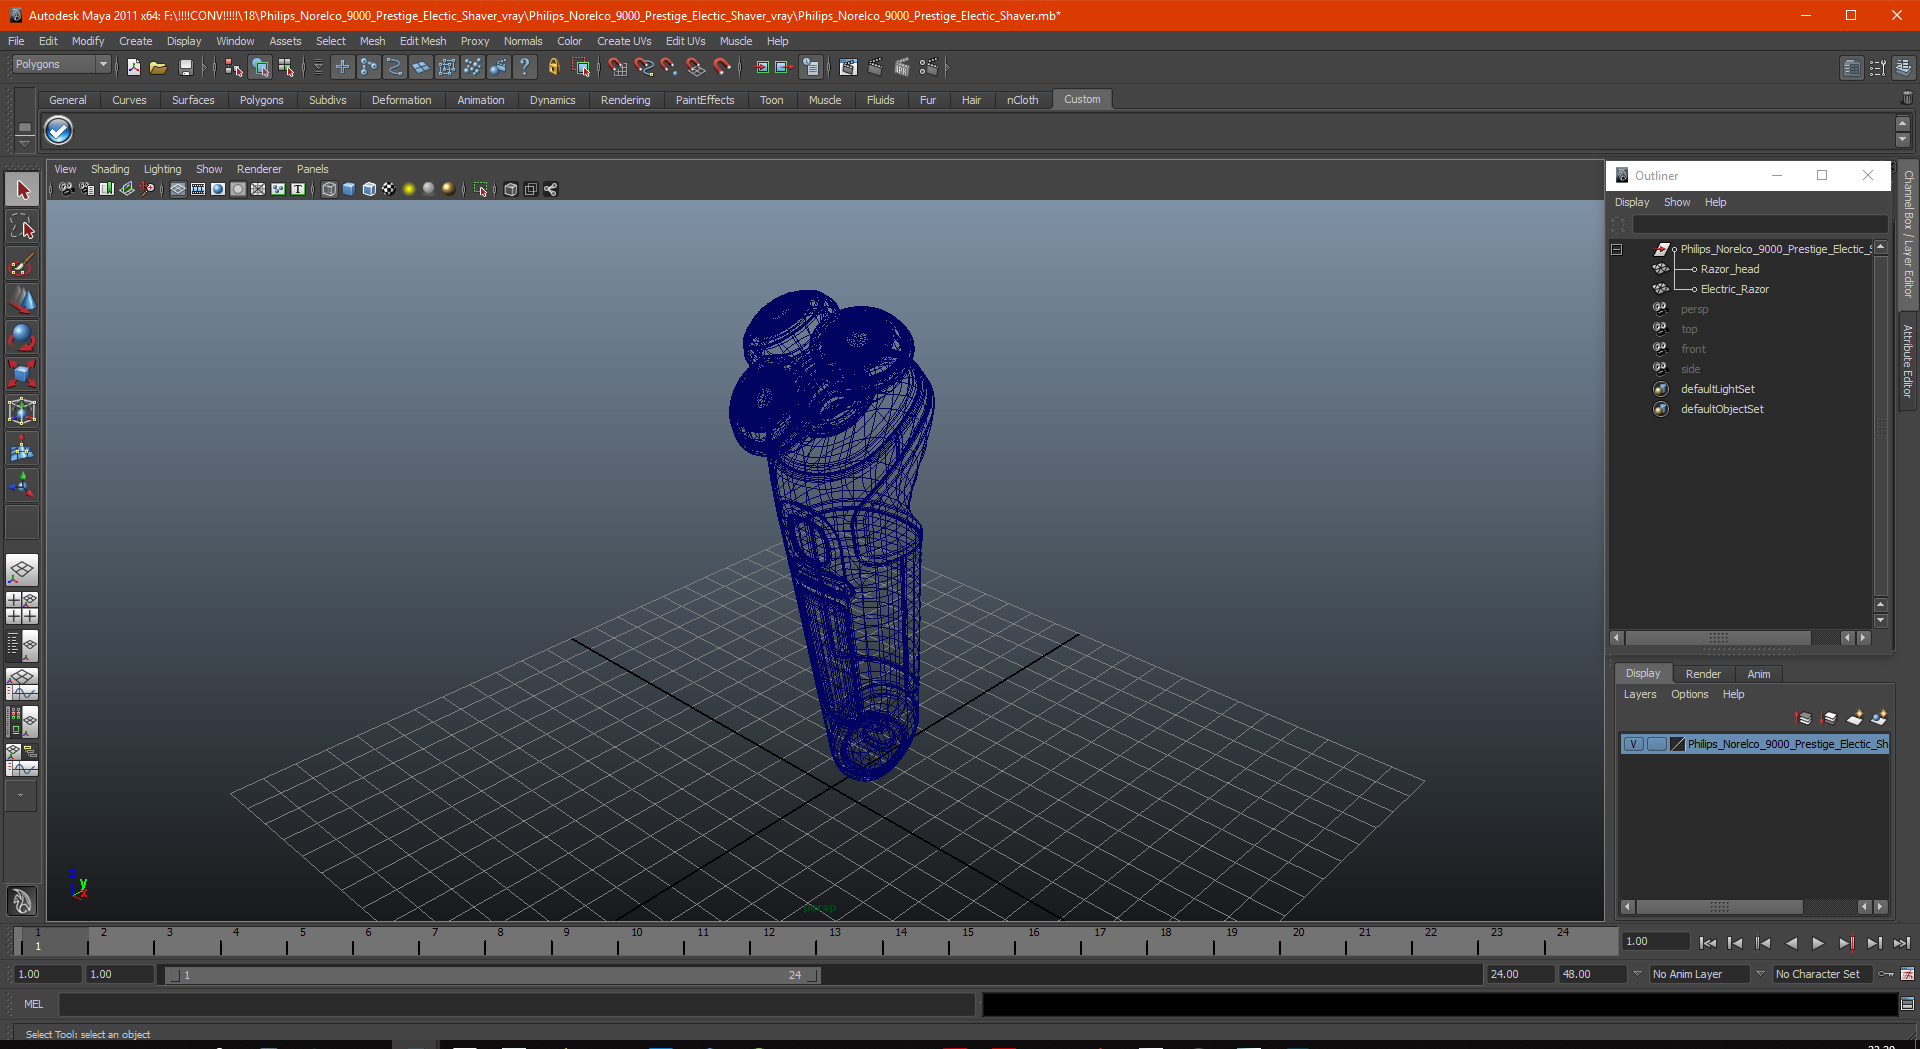Open the Show menu in Outliner

pos(1677,202)
